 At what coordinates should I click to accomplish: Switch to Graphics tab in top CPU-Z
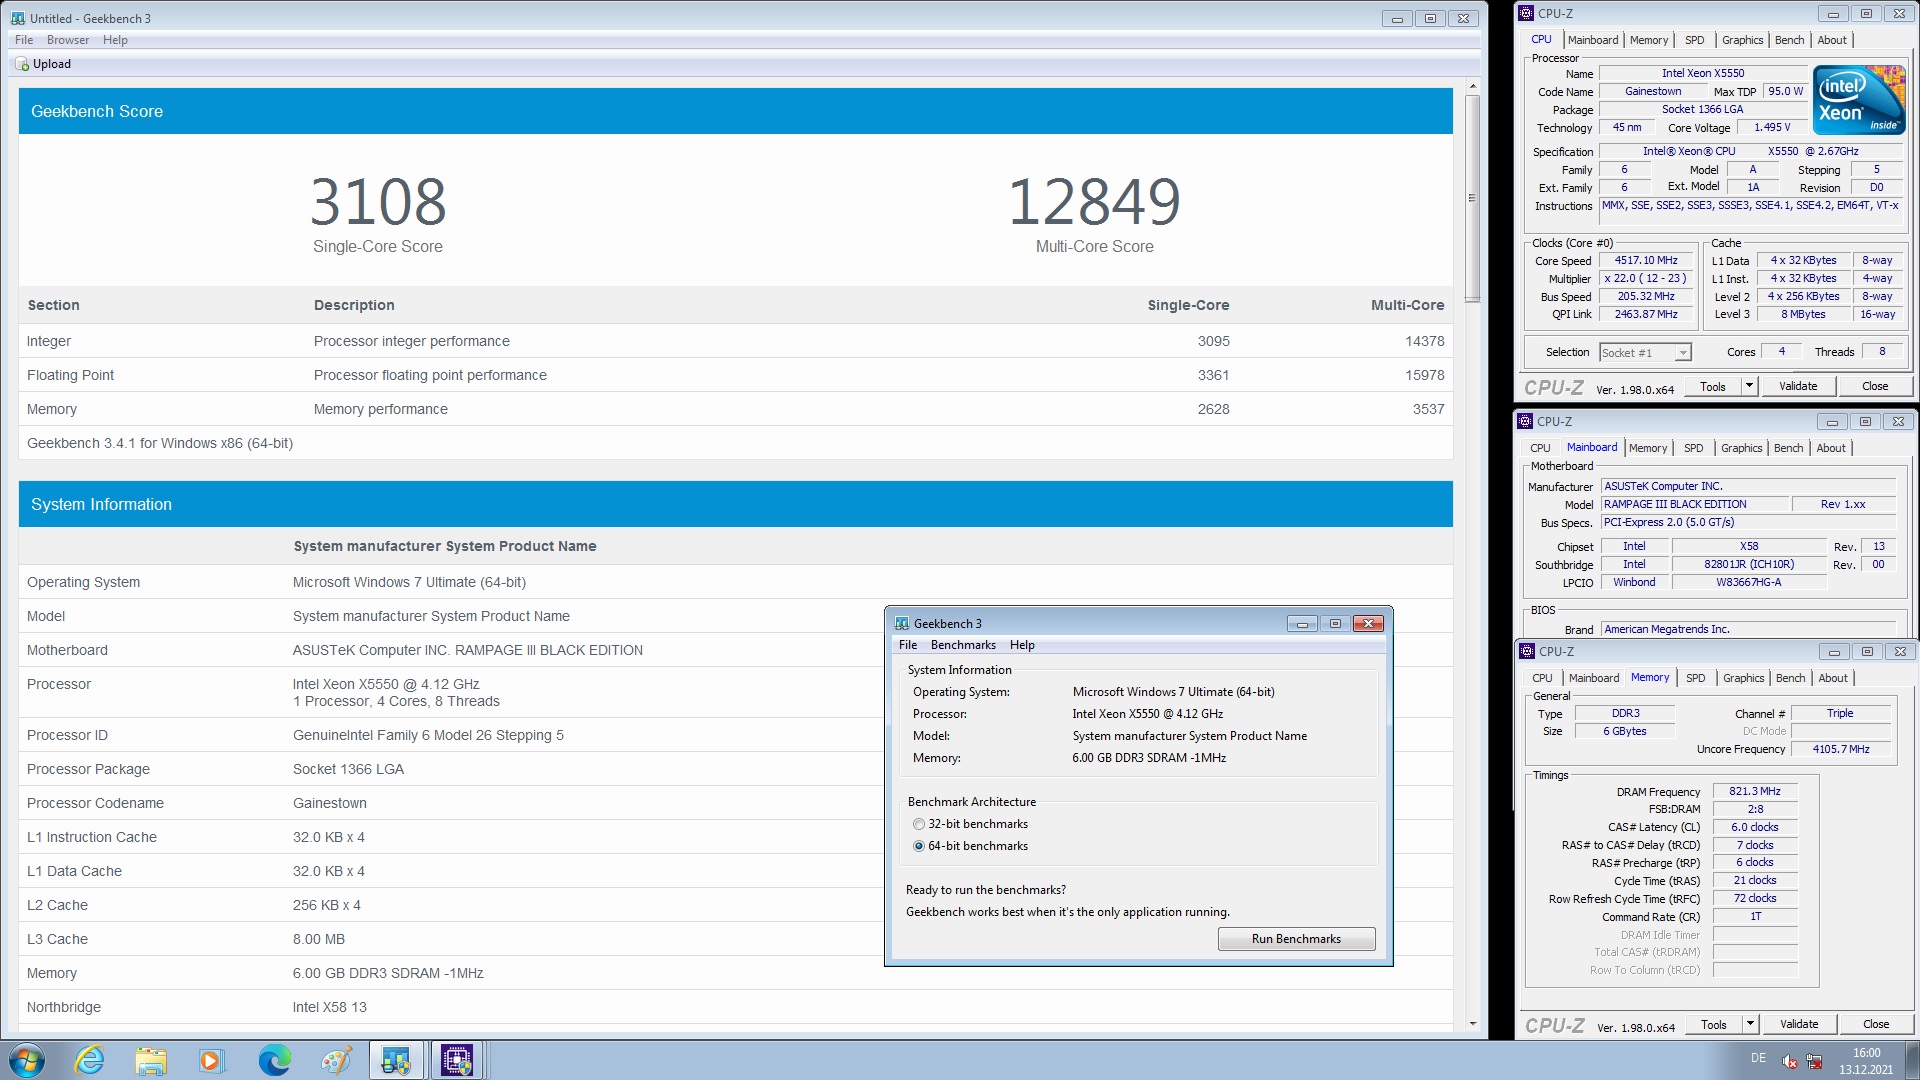coord(1742,40)
